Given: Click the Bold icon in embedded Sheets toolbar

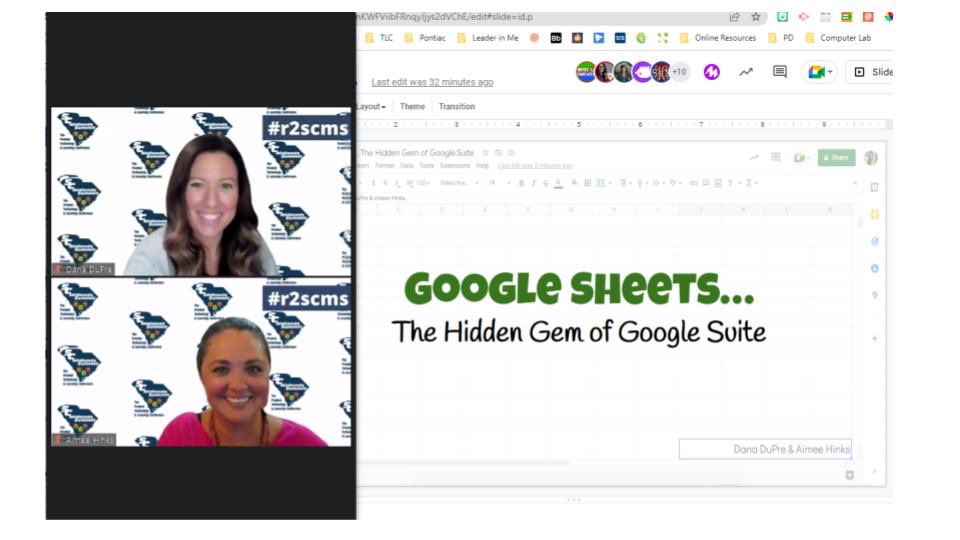Looking at the screenshot, I should click(x=521, y=183).
